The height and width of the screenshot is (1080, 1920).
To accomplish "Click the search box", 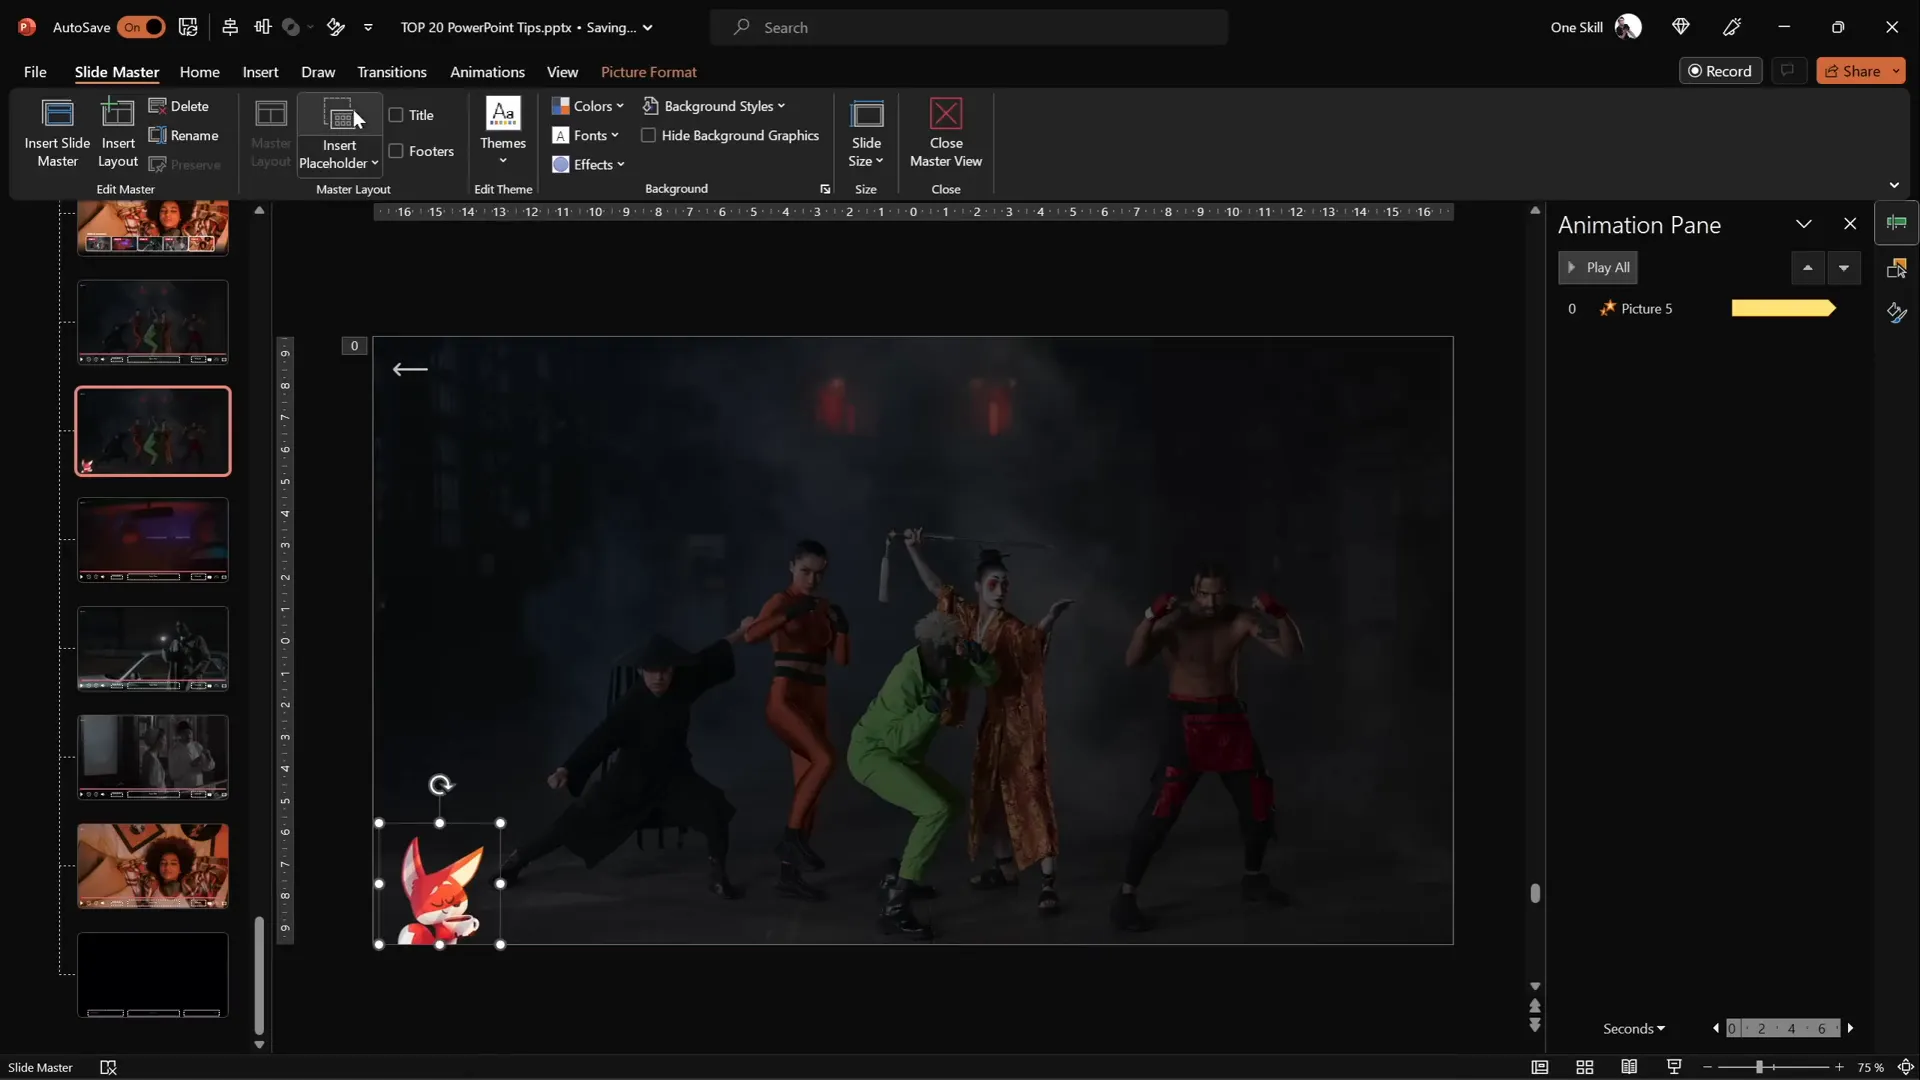I will tap(969, 27).
